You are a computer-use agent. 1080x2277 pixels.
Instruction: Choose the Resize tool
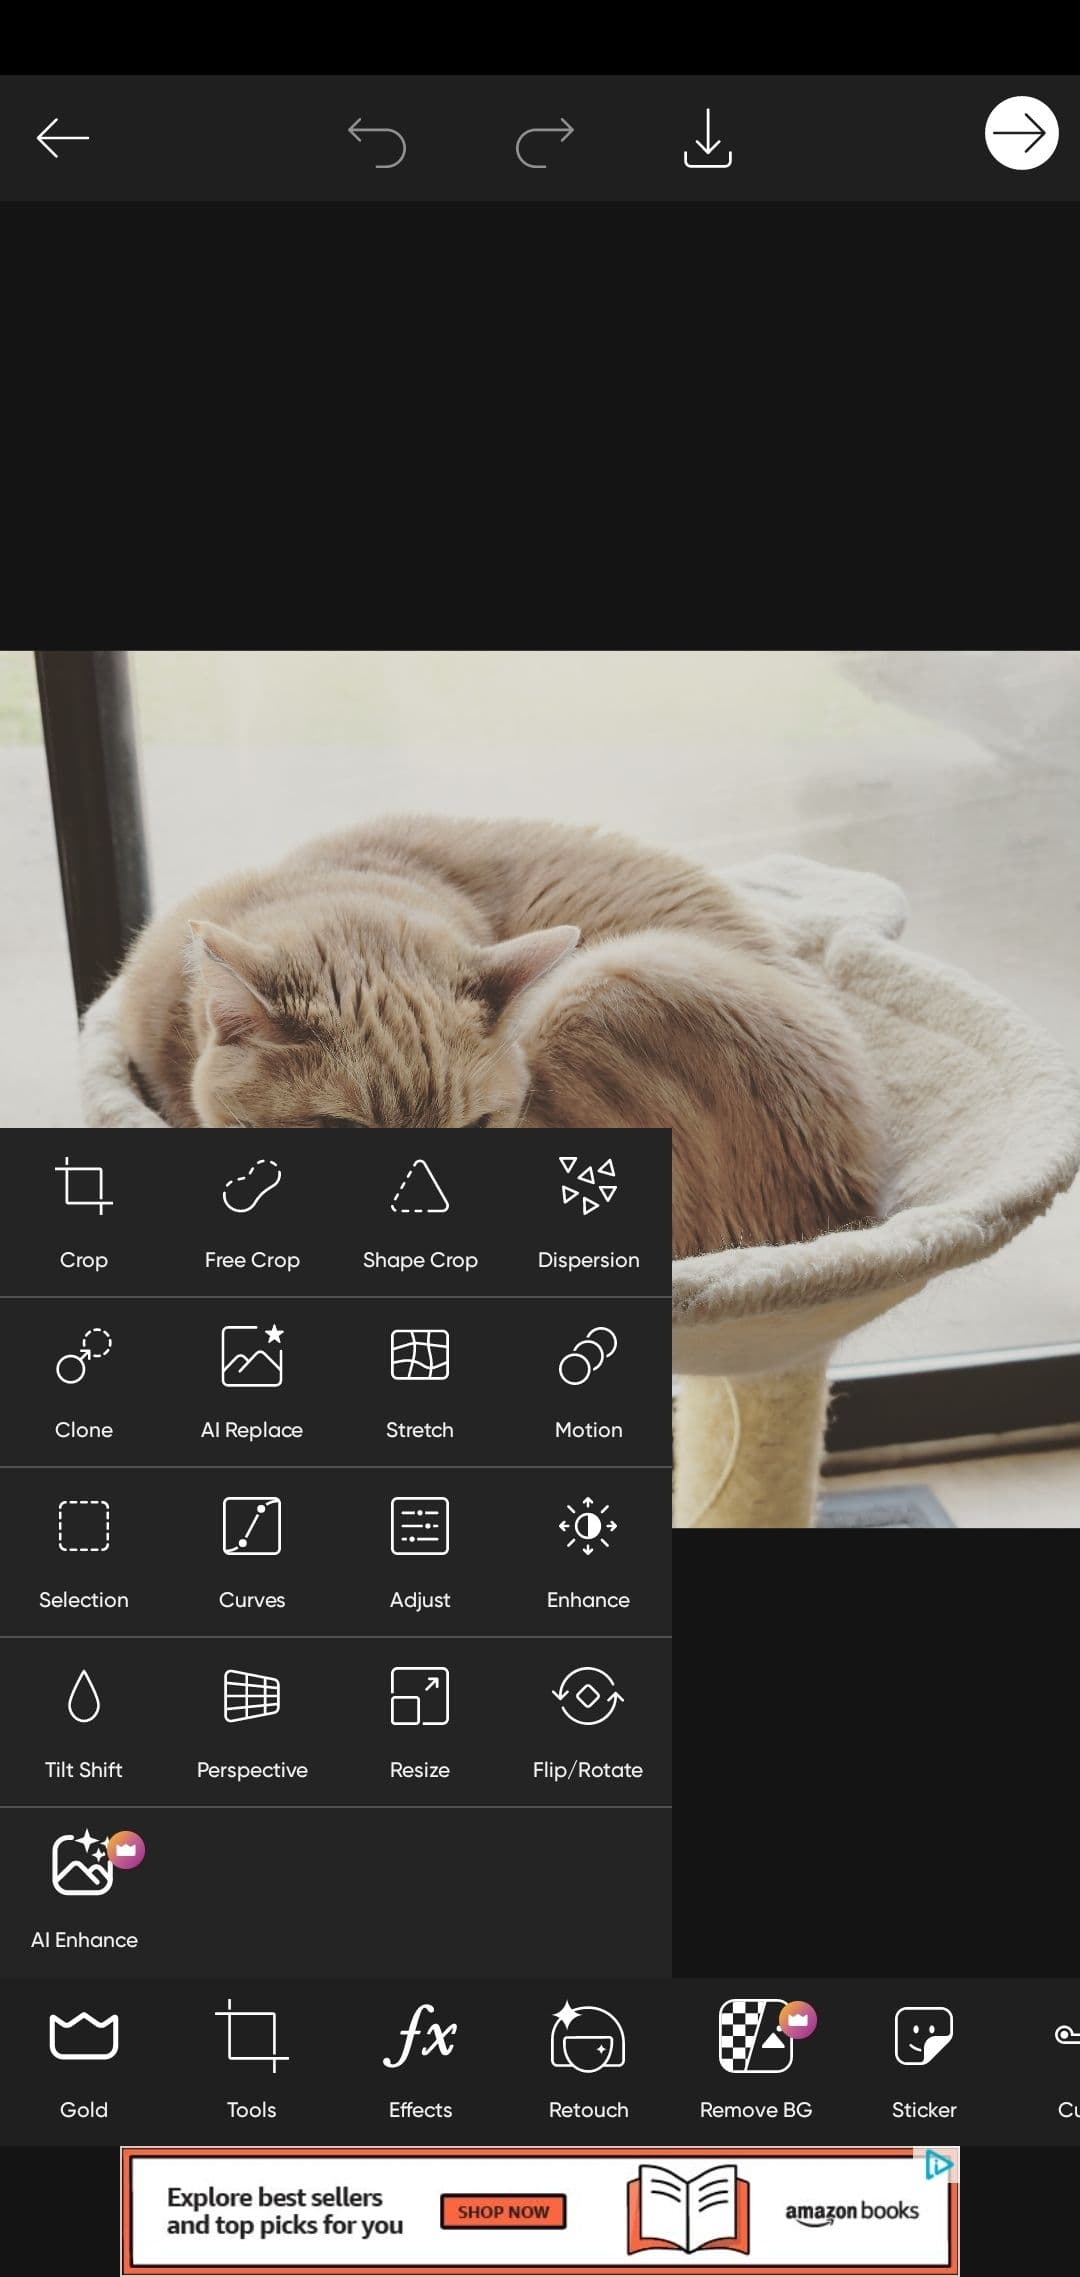click(420, 1723)
